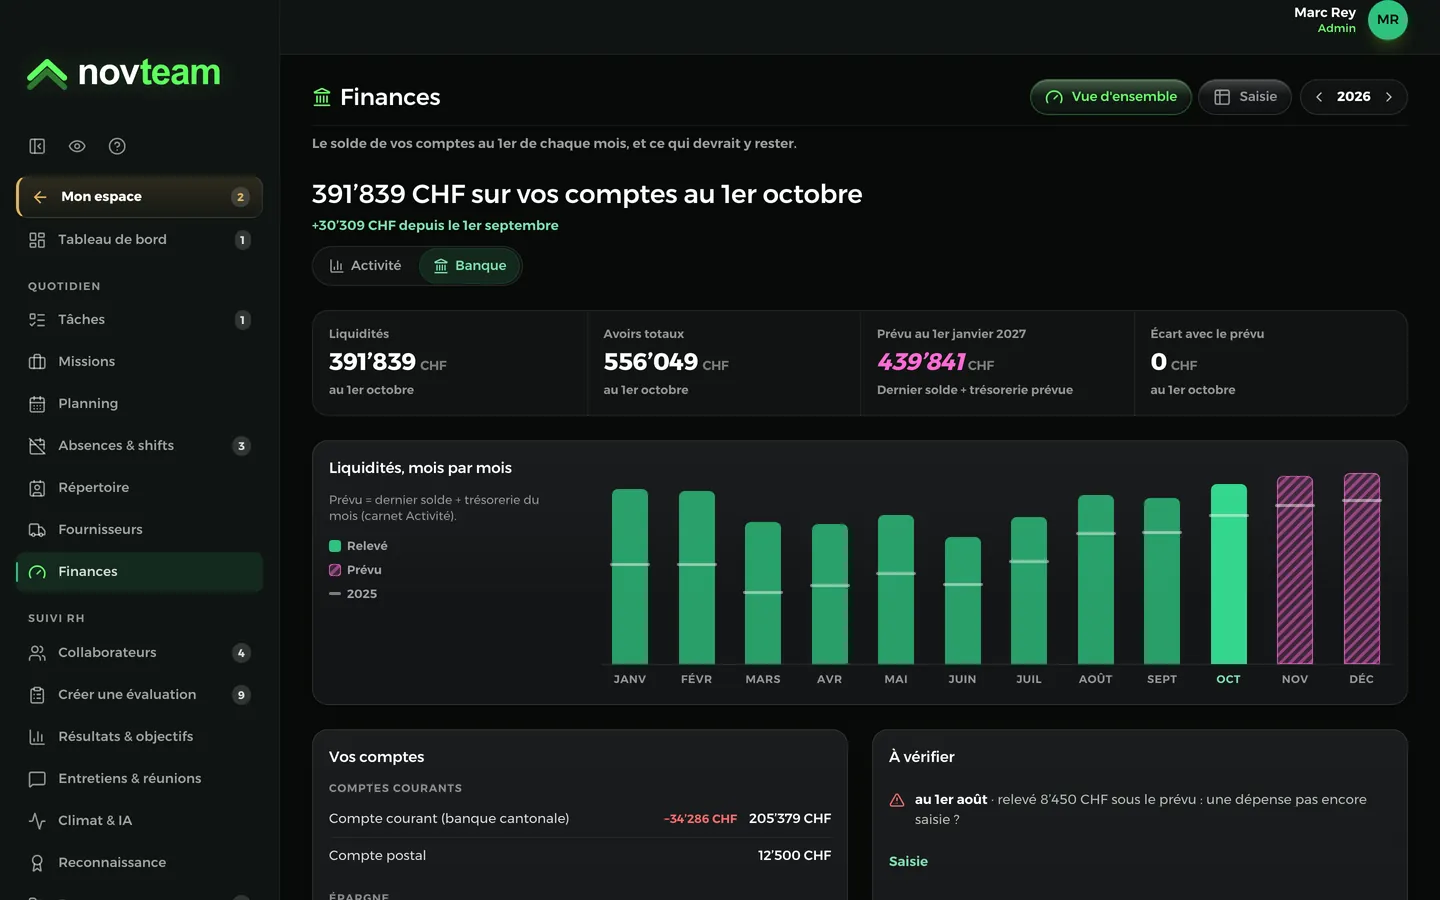
Task: Click the Missions briefcase icon
Action: coord(37,362)
